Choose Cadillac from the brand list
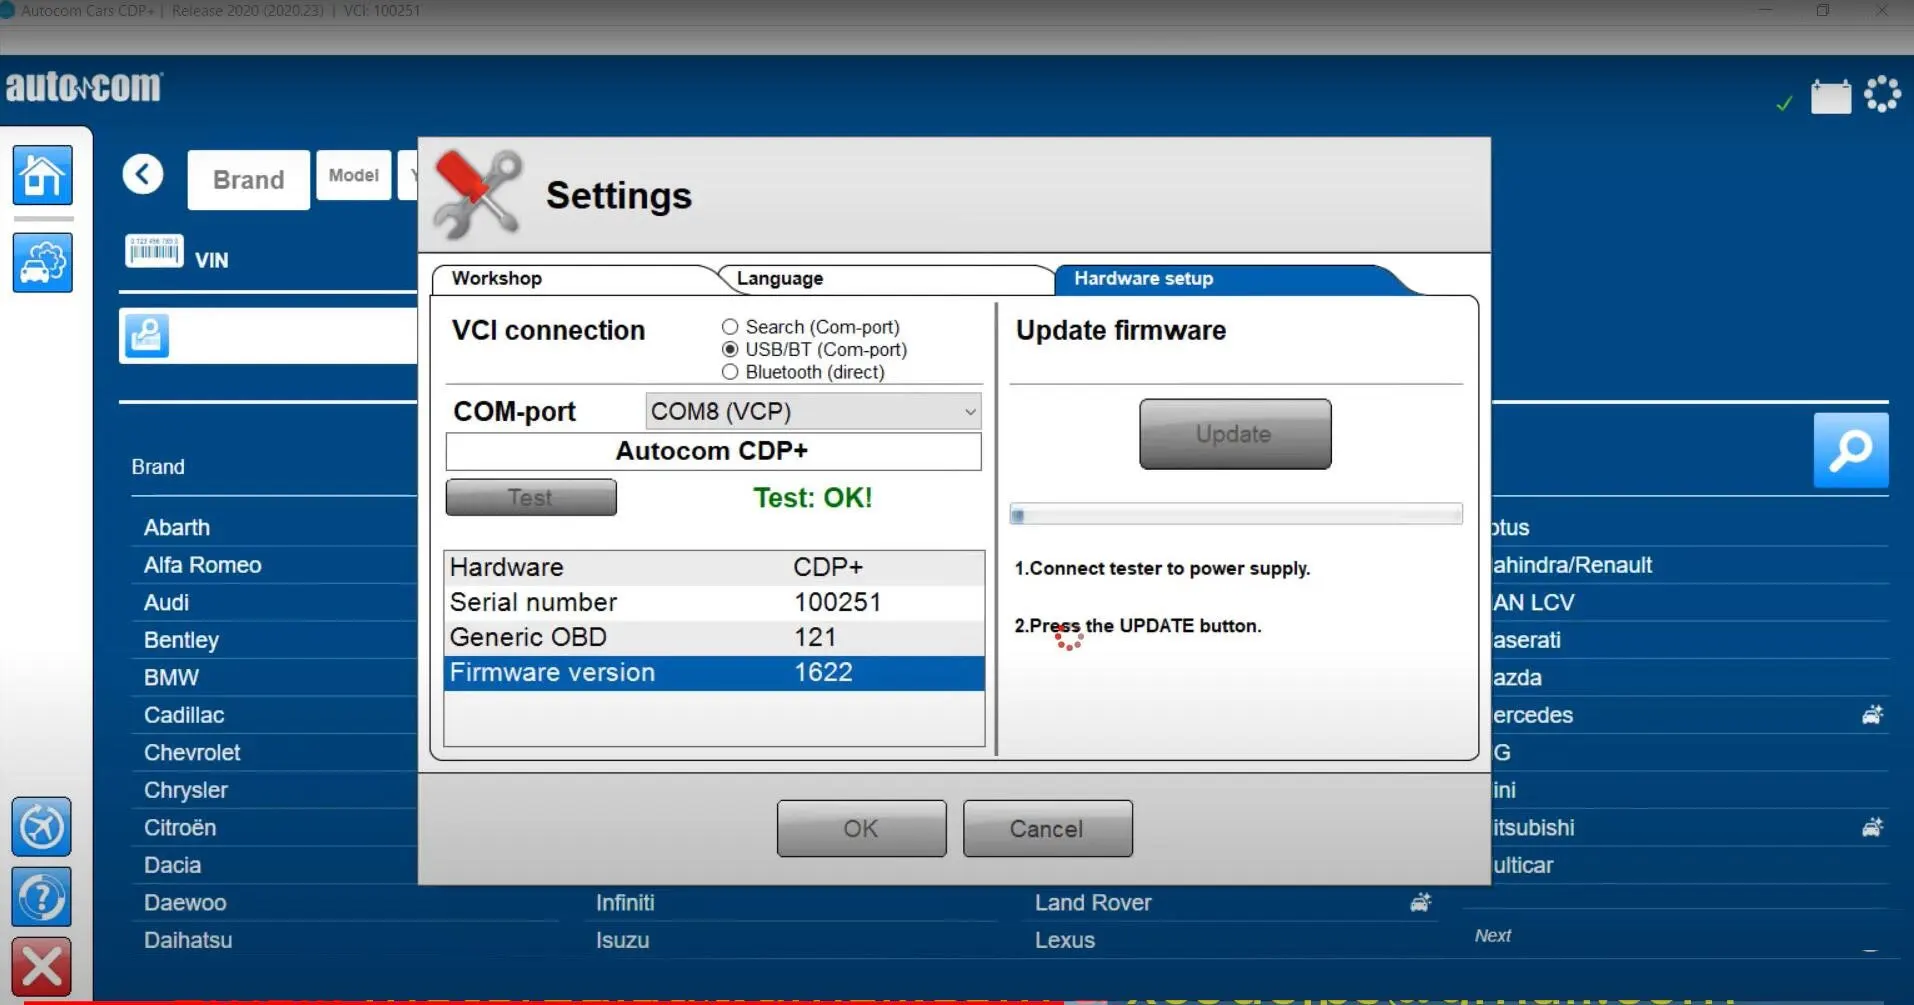 point(184,715)
